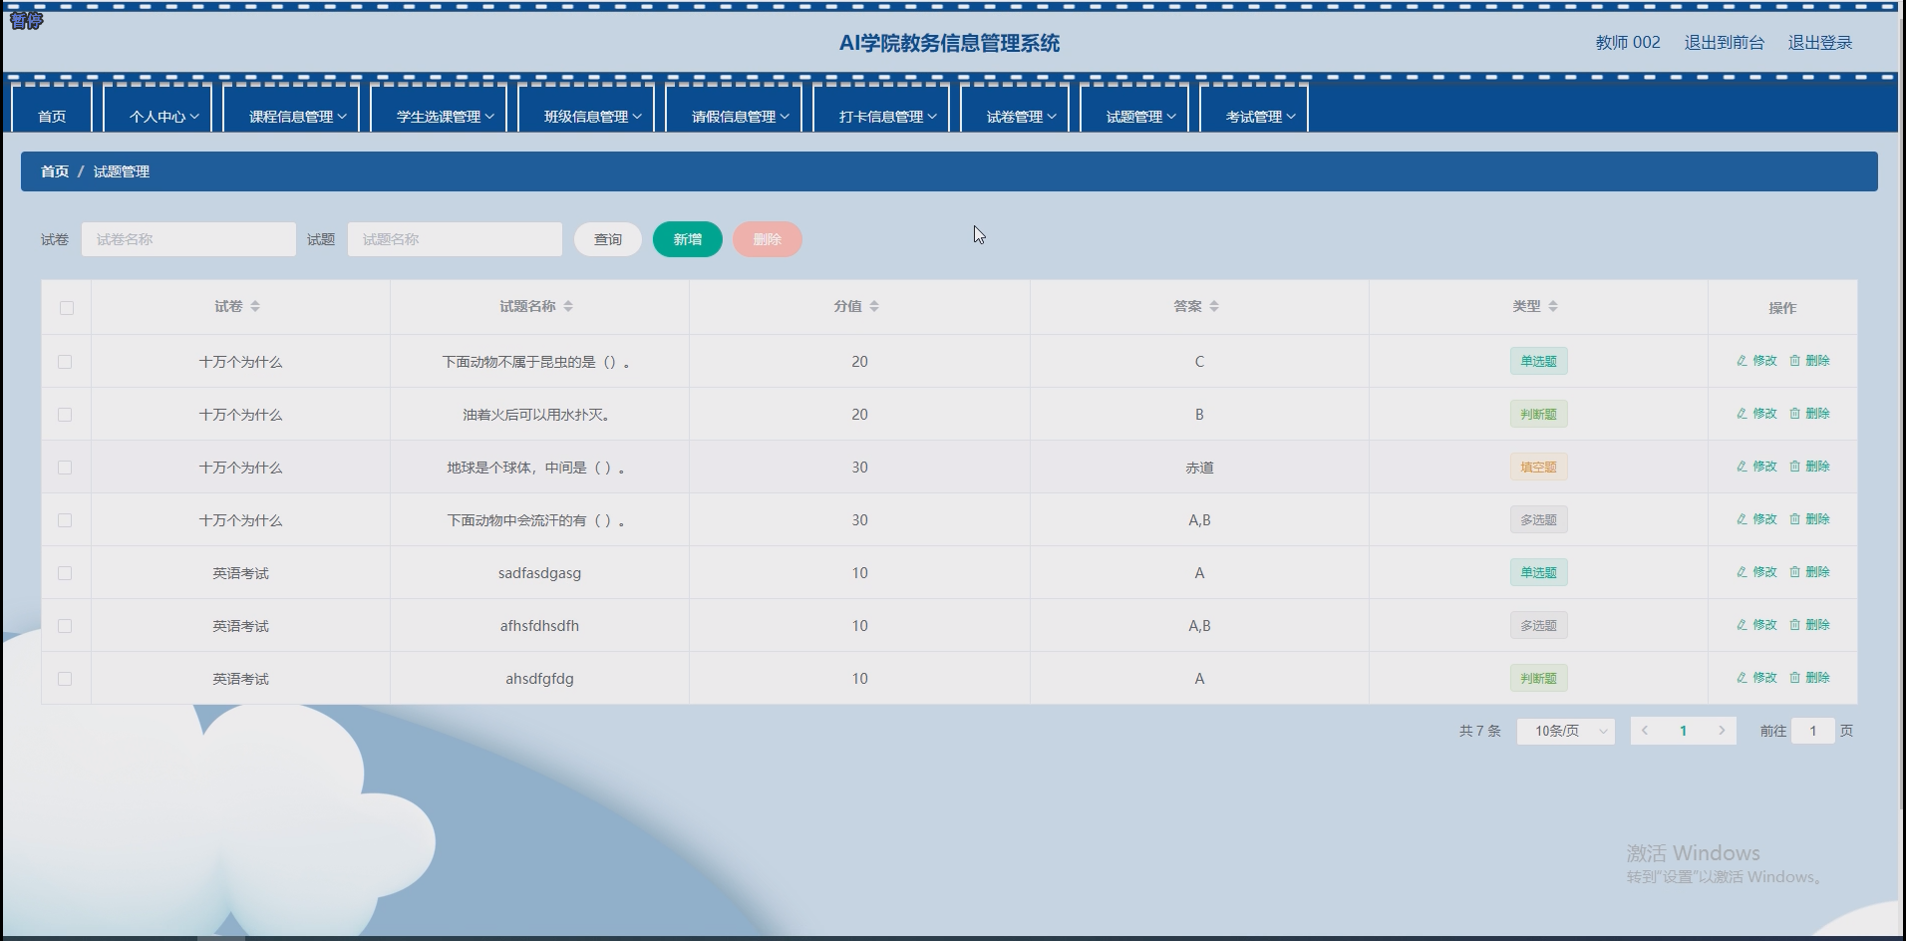Check the row 下面动物不属于昆虫的是

point(65,361)
